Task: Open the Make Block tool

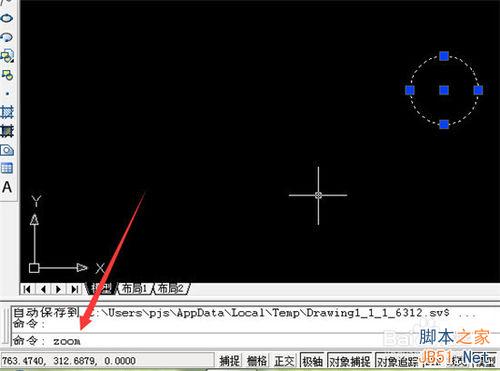Action: click(7, 75)
